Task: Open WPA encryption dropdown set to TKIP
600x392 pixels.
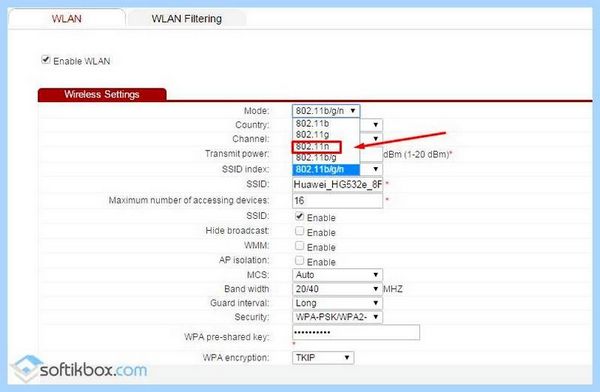Action: coord(323,358)
